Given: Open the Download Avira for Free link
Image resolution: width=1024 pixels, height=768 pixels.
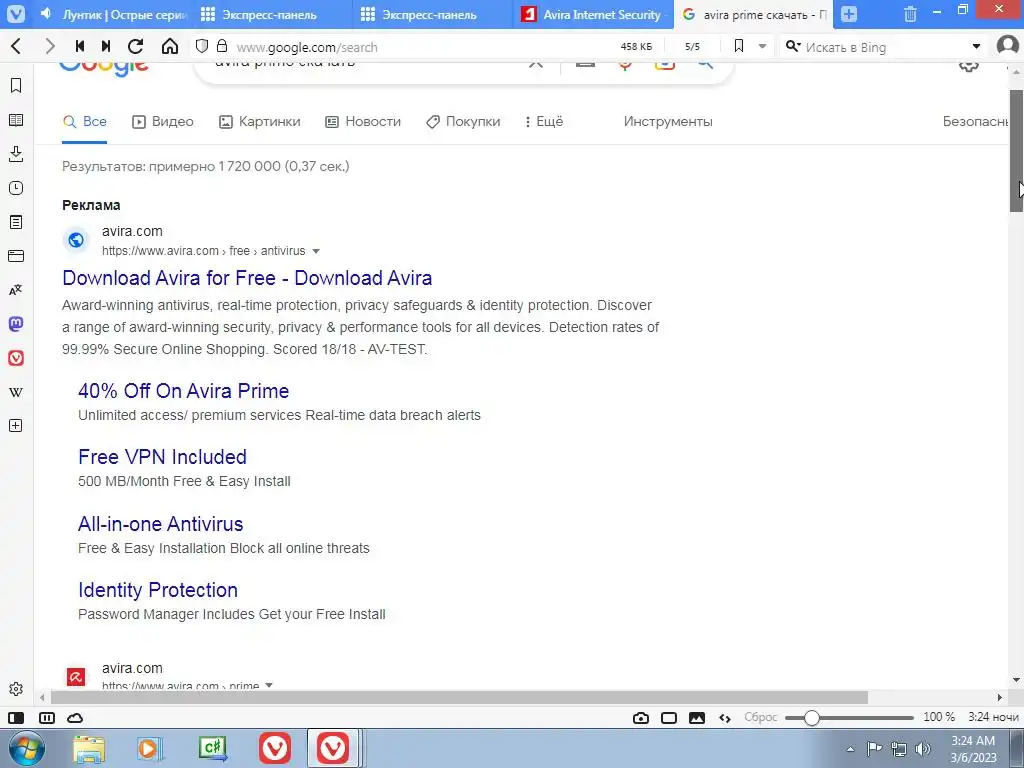Looking at the screenshot, I should 247,278.
